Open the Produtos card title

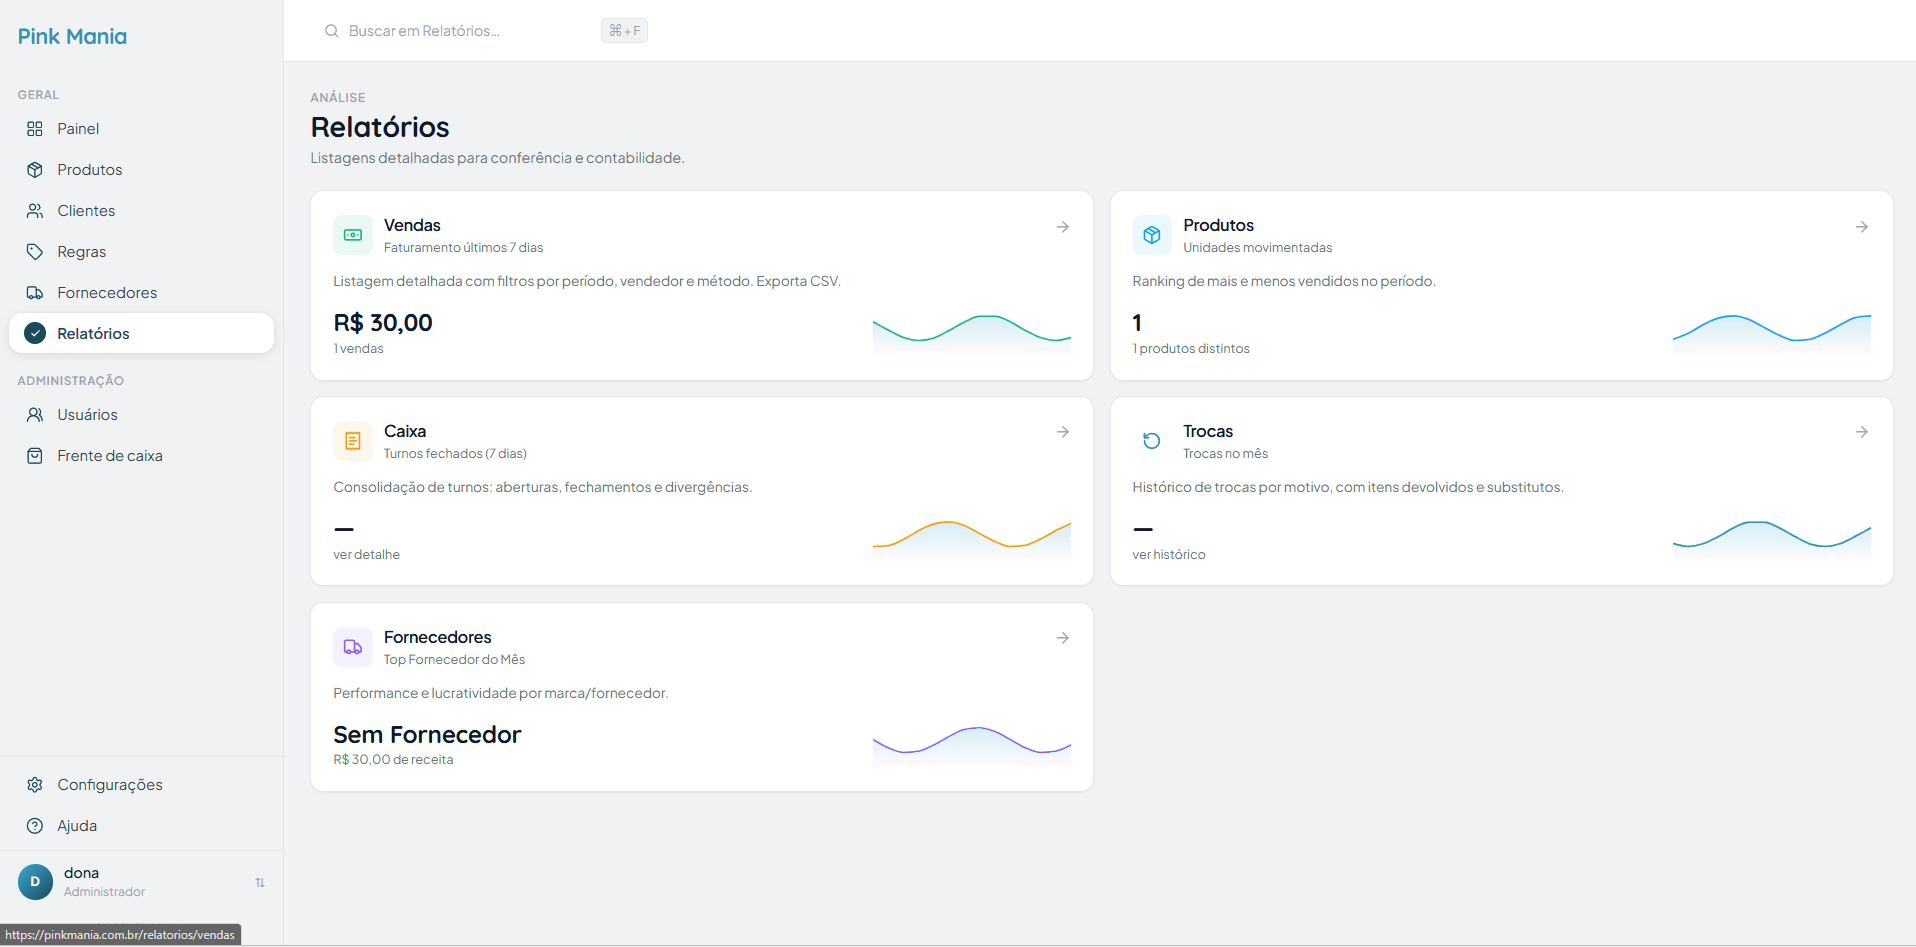pos(1218,225)
